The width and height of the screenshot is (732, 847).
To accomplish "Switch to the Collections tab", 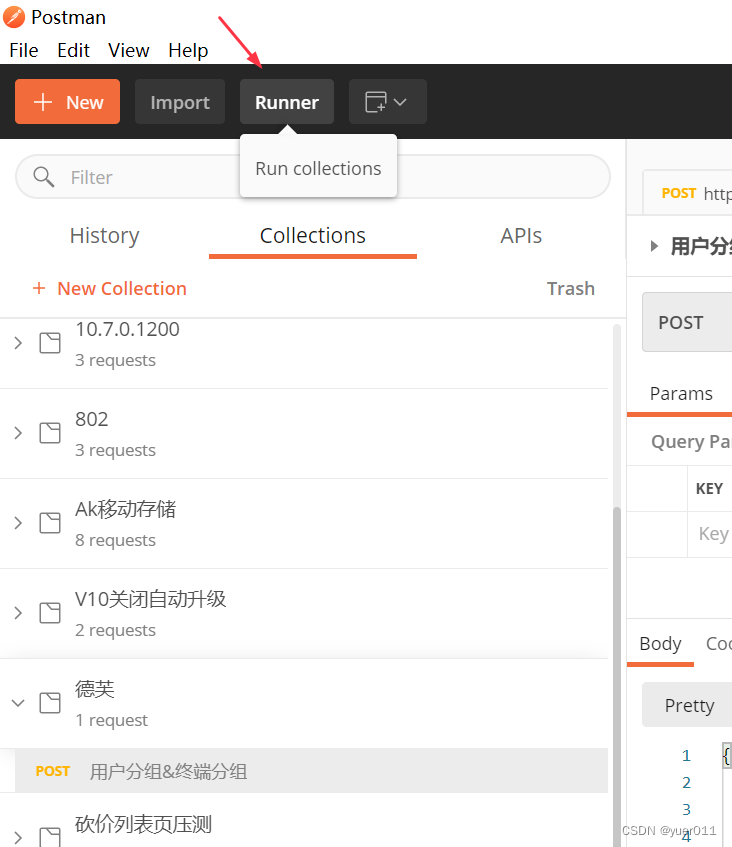I will click(x=313, y=236).
